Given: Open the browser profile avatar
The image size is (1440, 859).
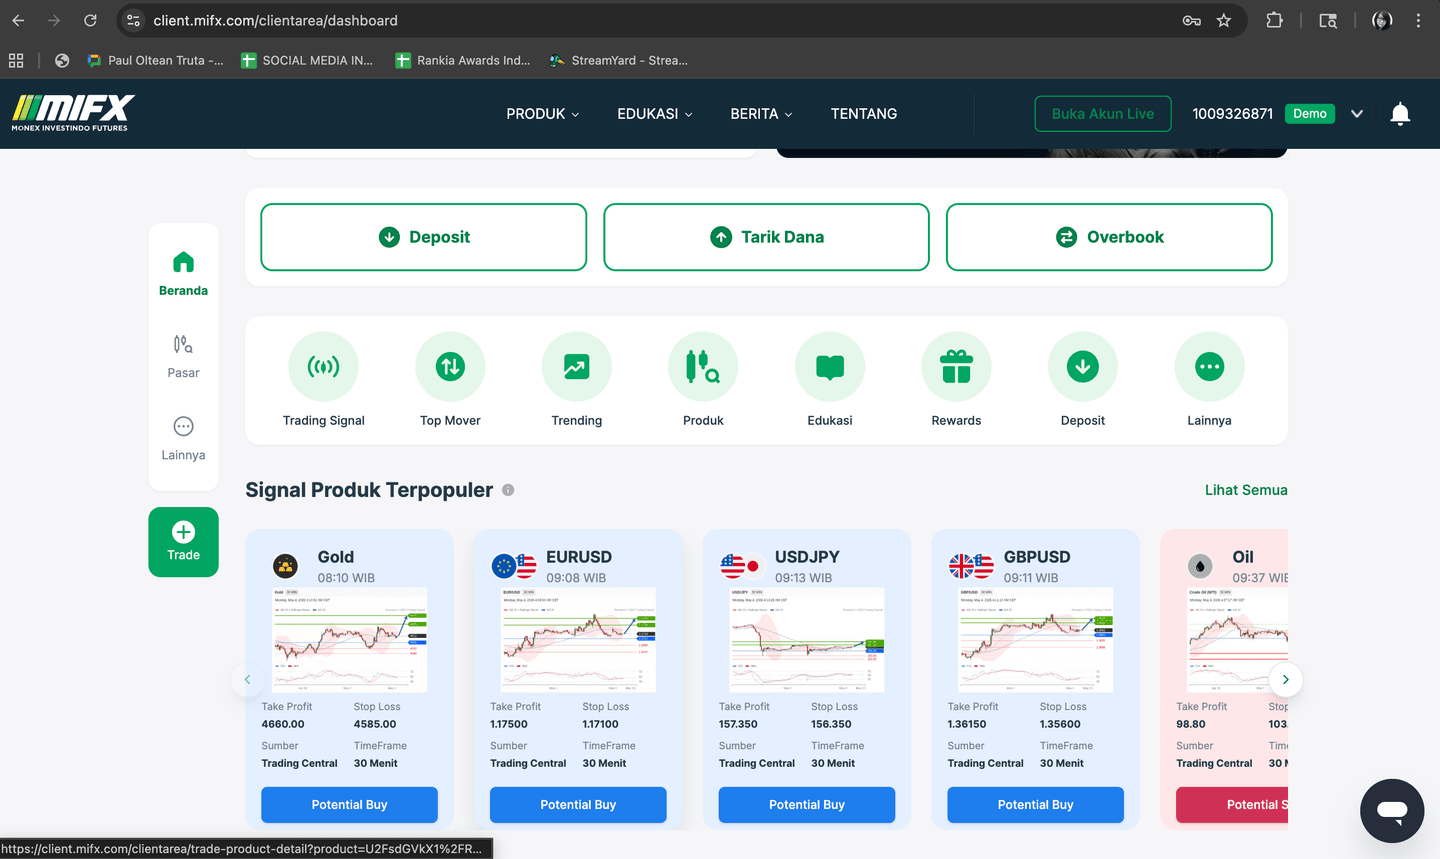Looking at the screenshot, I should 1382,20.
